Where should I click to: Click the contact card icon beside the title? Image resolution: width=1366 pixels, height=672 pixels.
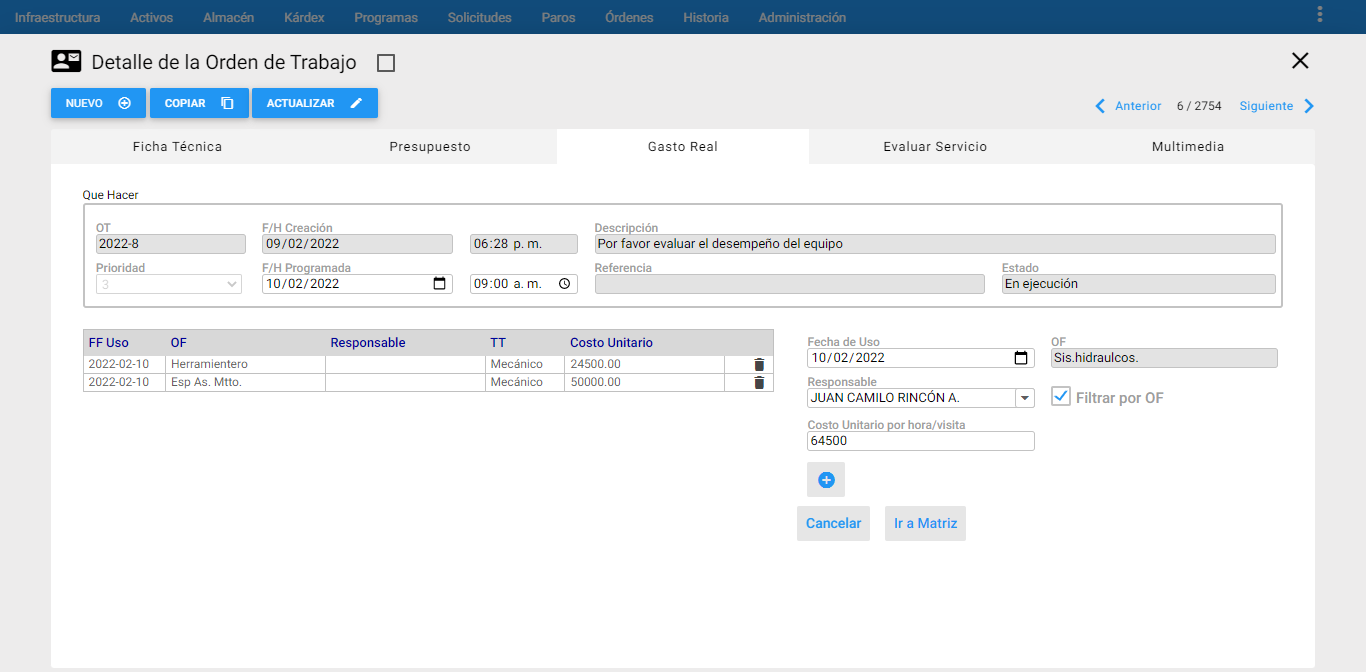click(66, 62)
